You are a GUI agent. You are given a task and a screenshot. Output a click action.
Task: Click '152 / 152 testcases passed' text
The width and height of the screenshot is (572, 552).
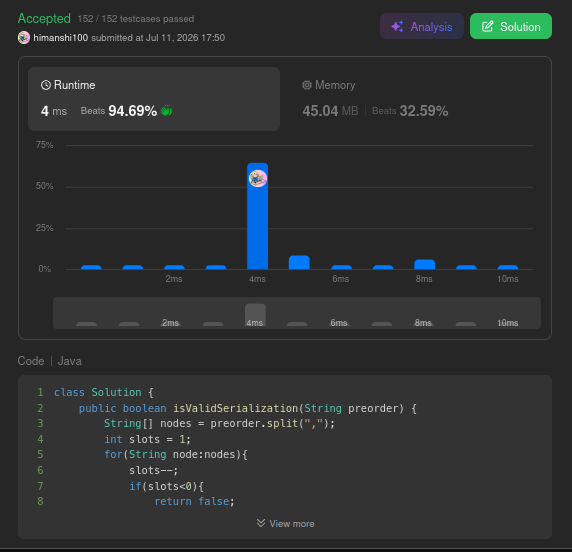[x=136, y=19]
